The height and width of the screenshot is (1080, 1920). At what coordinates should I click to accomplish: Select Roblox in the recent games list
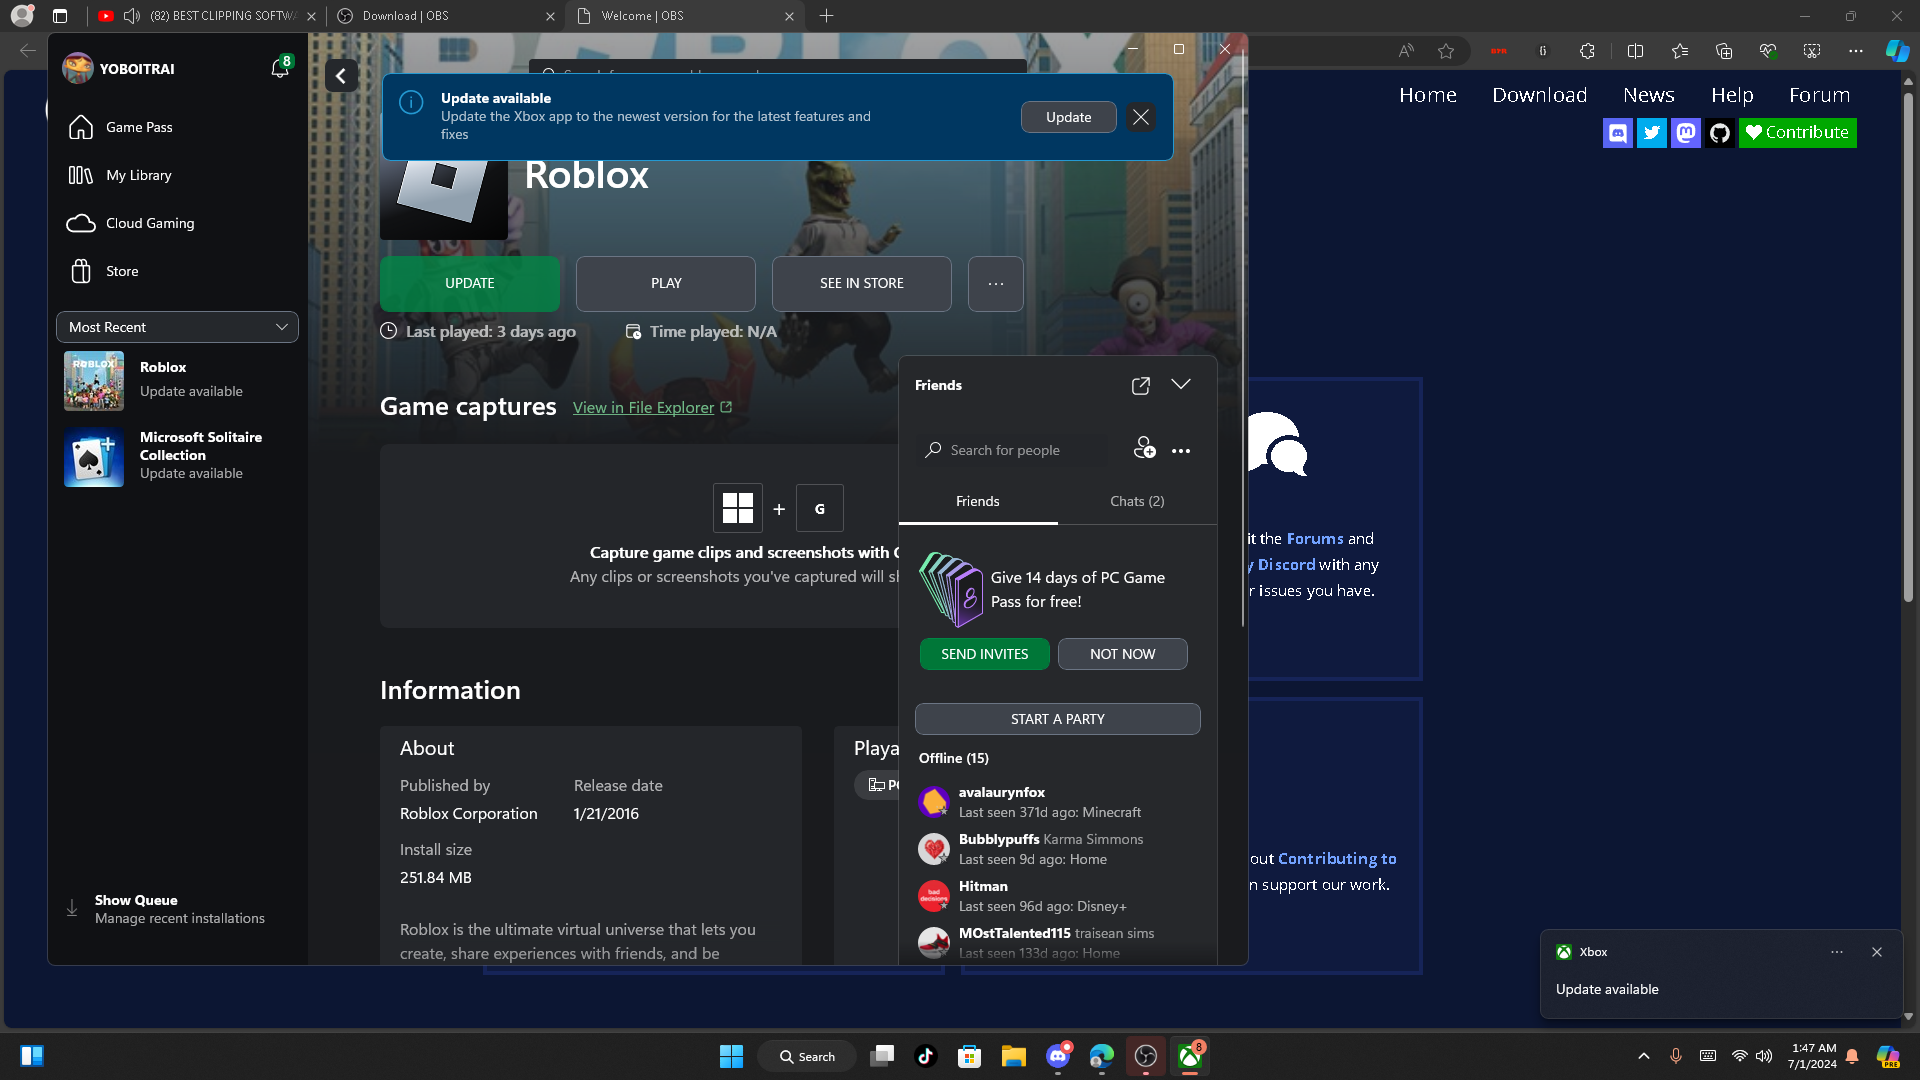coord(178,380)
